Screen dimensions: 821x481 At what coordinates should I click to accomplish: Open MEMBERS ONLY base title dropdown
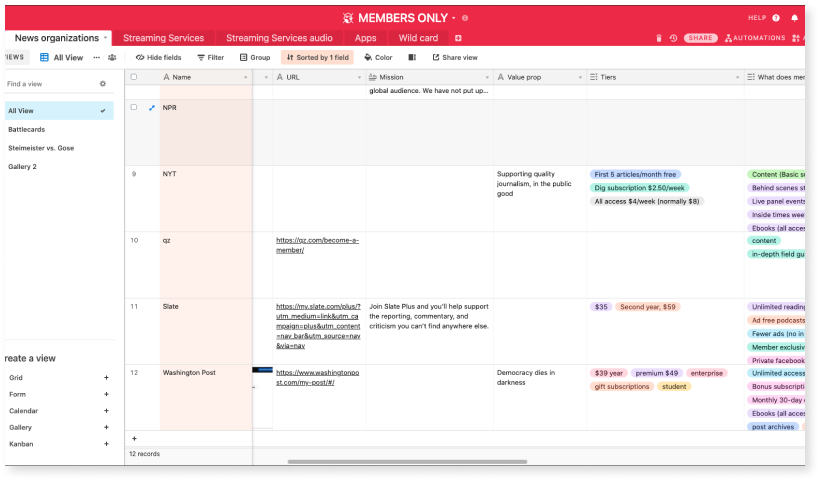[x=453, y=18]
